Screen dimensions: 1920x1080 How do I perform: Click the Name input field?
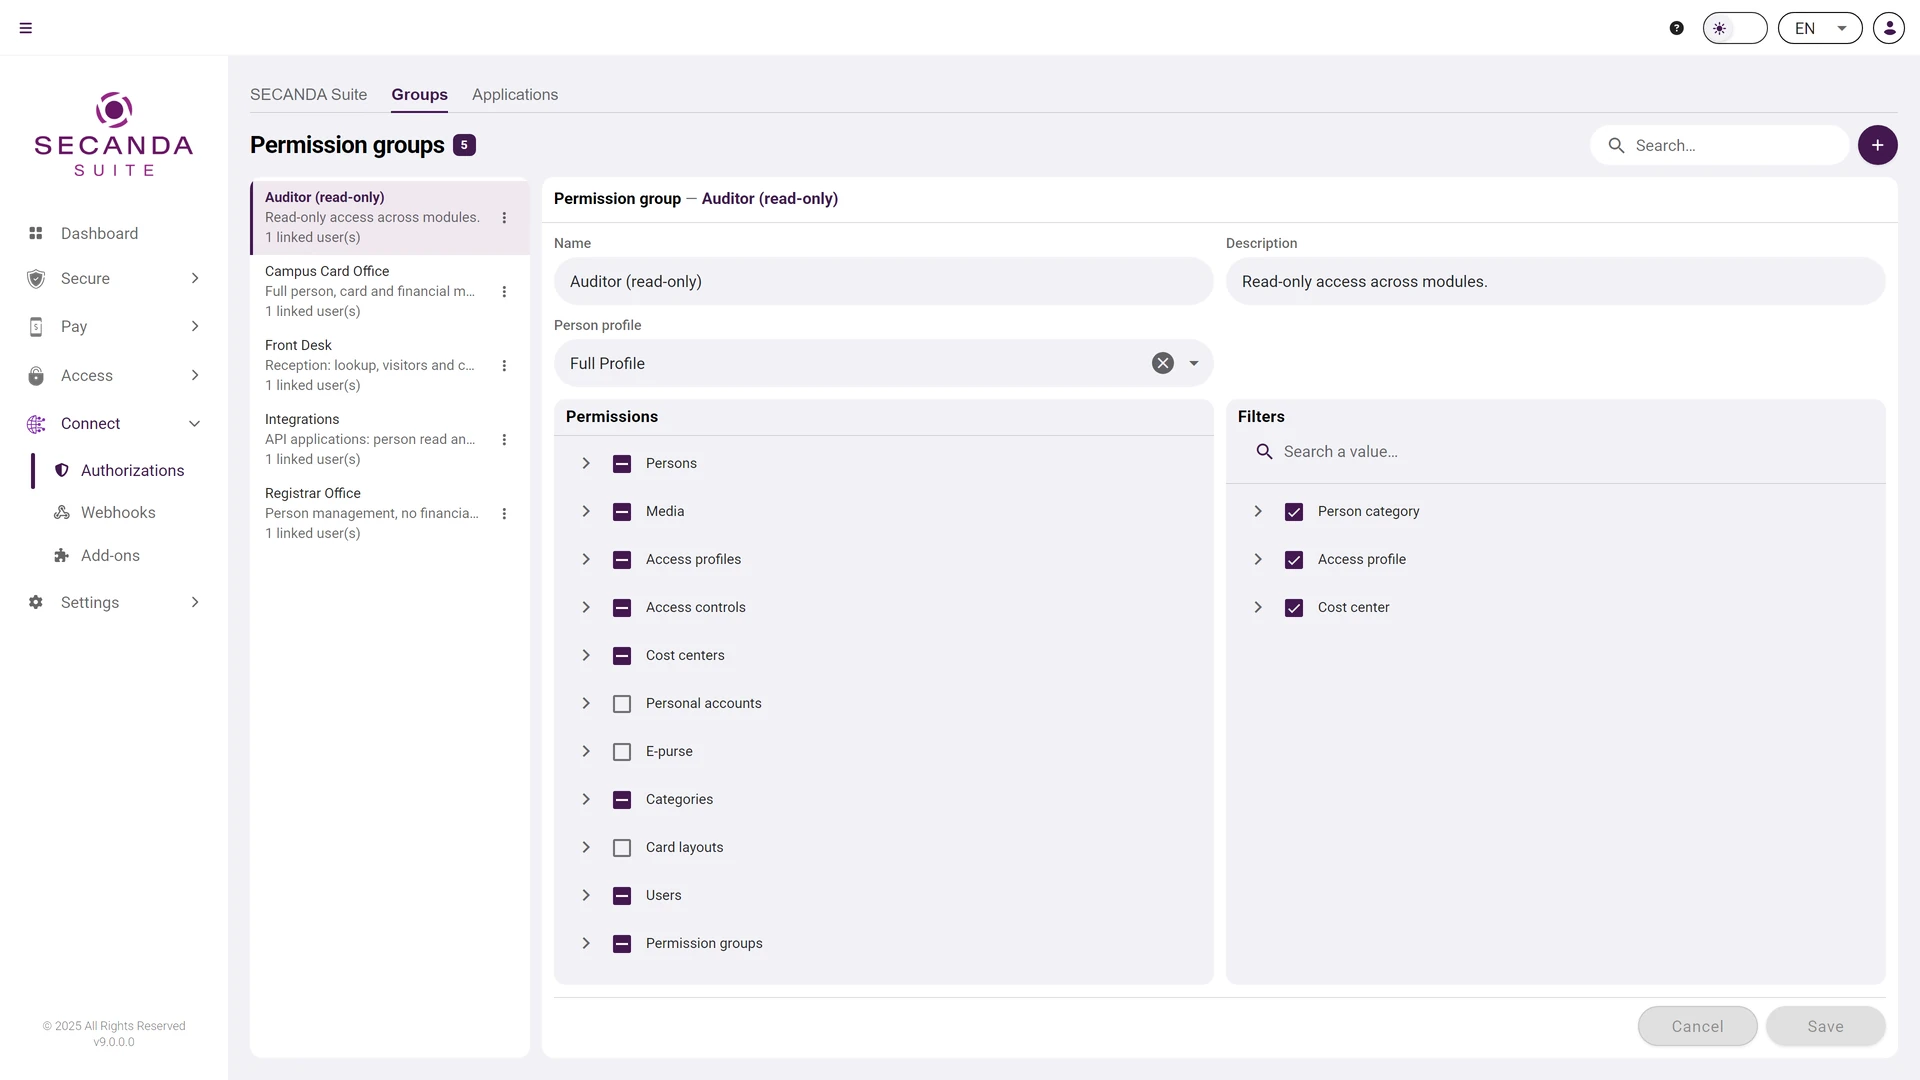click(x=883, y=281)
